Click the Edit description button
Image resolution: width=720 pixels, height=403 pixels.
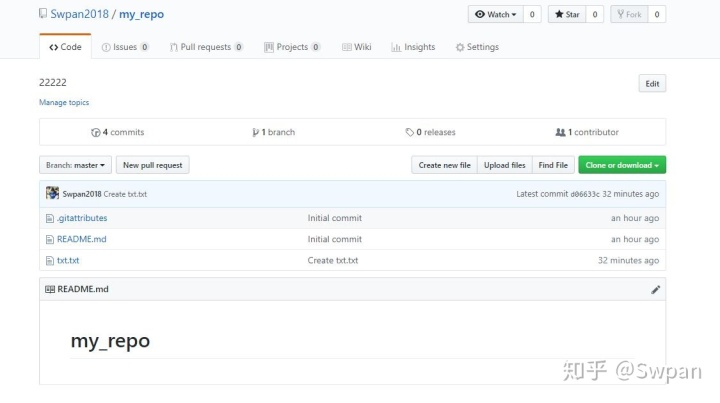(652, 84)
